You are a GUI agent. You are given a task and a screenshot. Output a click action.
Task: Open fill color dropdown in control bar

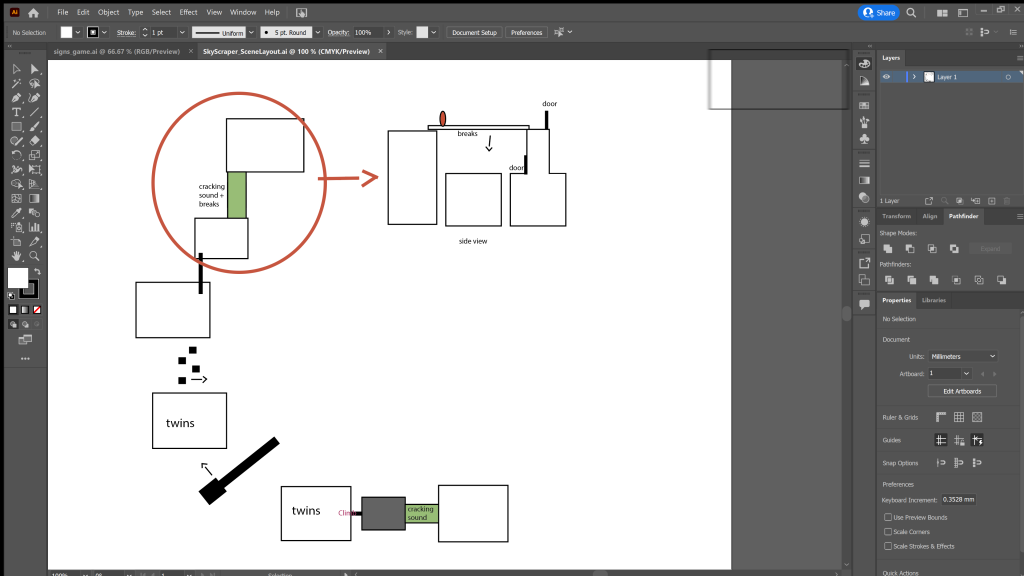78,33
